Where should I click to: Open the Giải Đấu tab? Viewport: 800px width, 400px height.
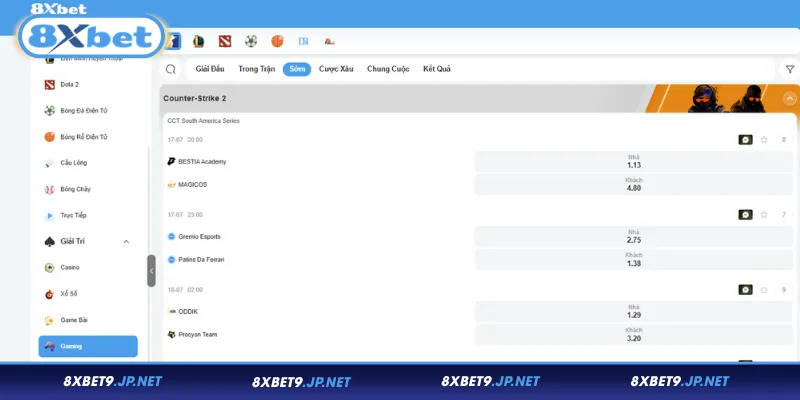pyautogui.click(x=210, y=69)
